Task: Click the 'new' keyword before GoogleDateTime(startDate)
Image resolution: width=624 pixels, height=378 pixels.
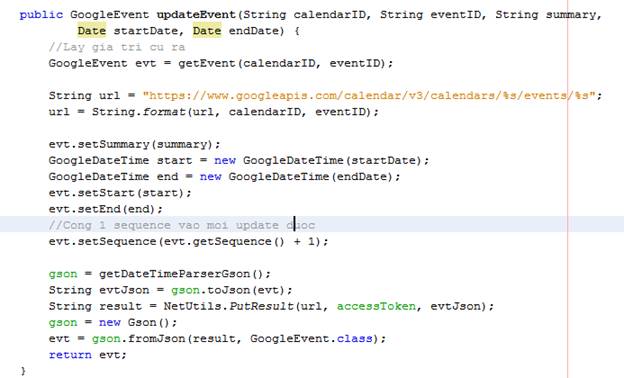Action: (225, 161)
